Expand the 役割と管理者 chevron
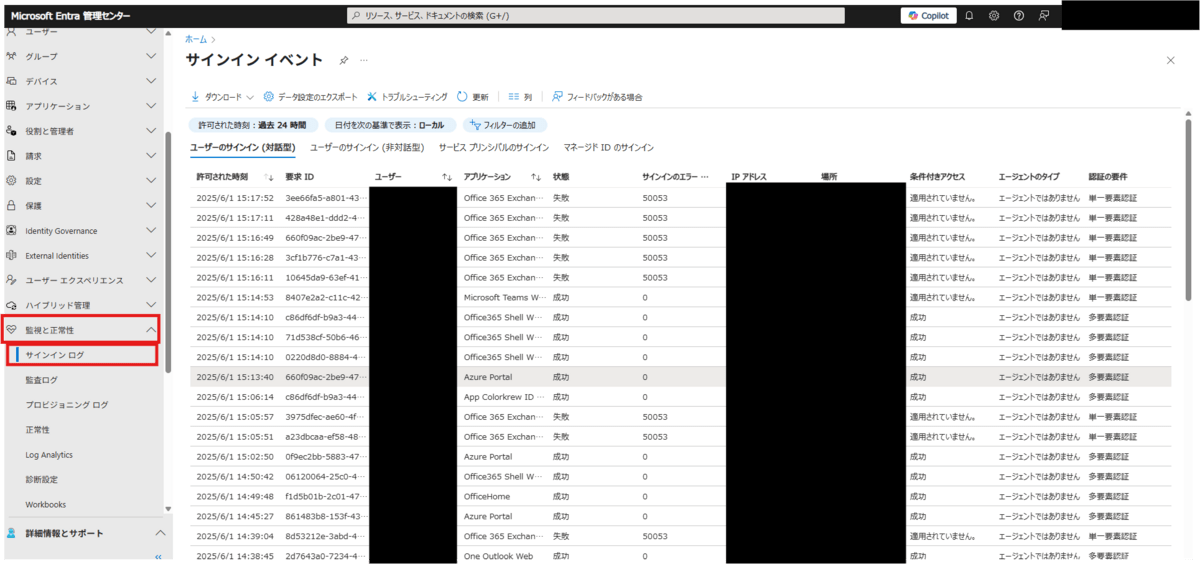Viewport: 1200px width, 564px height. coord(151,131)
